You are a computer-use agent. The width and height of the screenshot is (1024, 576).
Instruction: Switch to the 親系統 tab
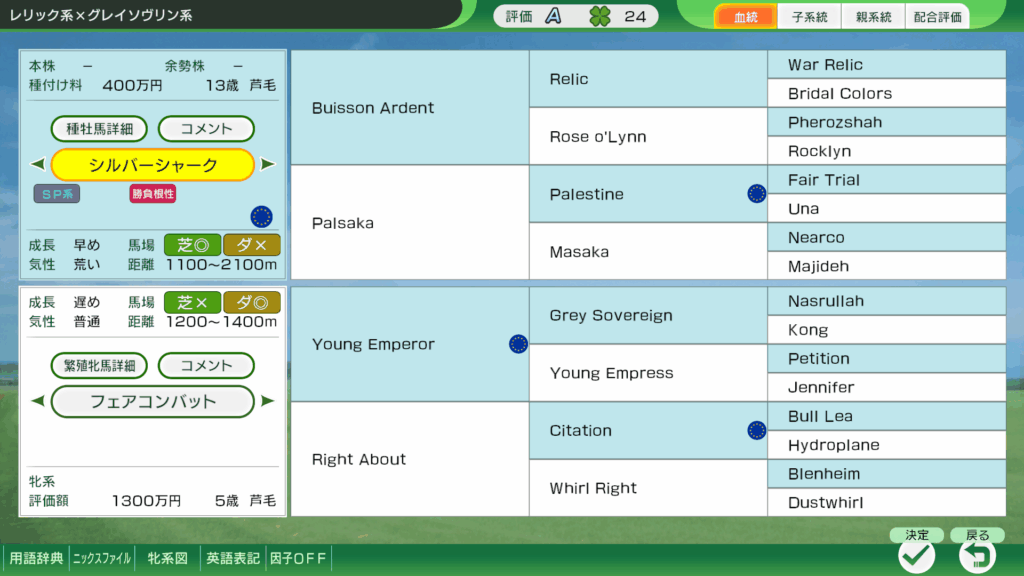874,17
